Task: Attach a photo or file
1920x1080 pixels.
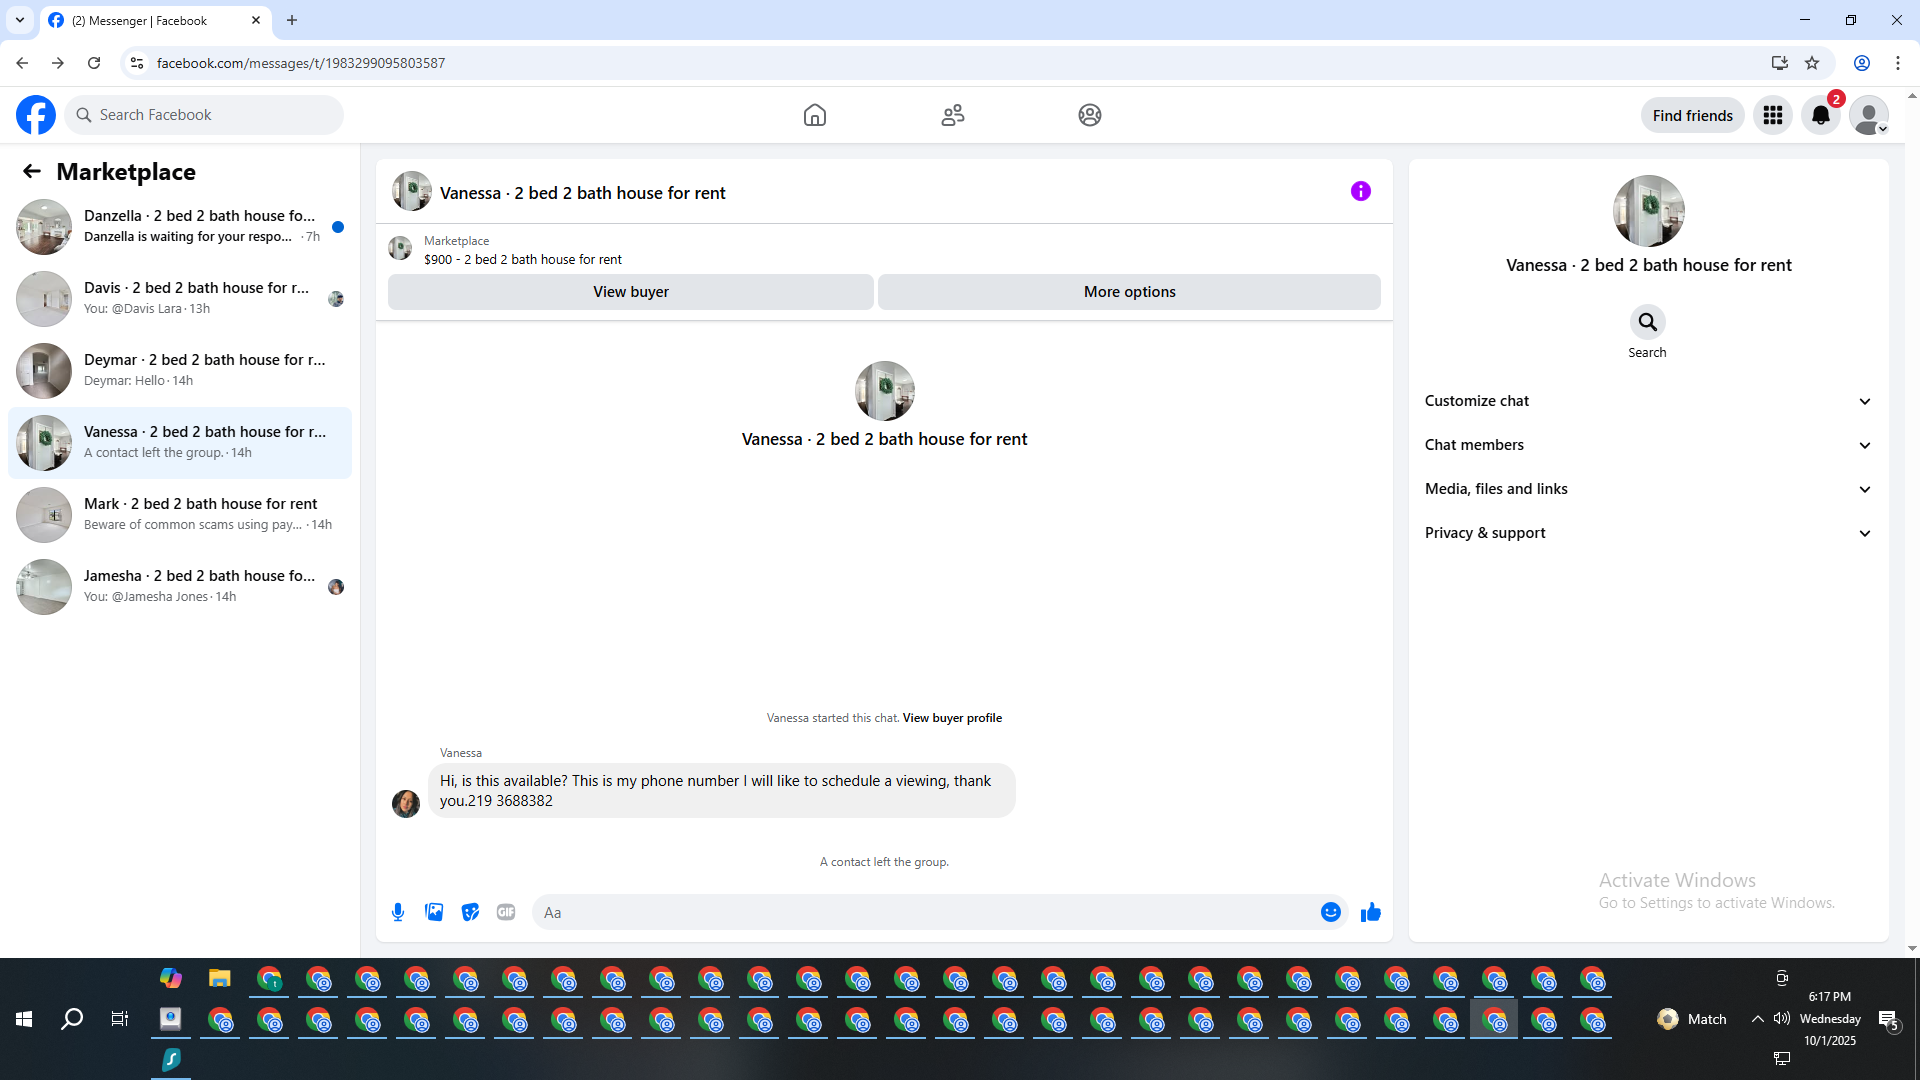Action: coord(434,912)
